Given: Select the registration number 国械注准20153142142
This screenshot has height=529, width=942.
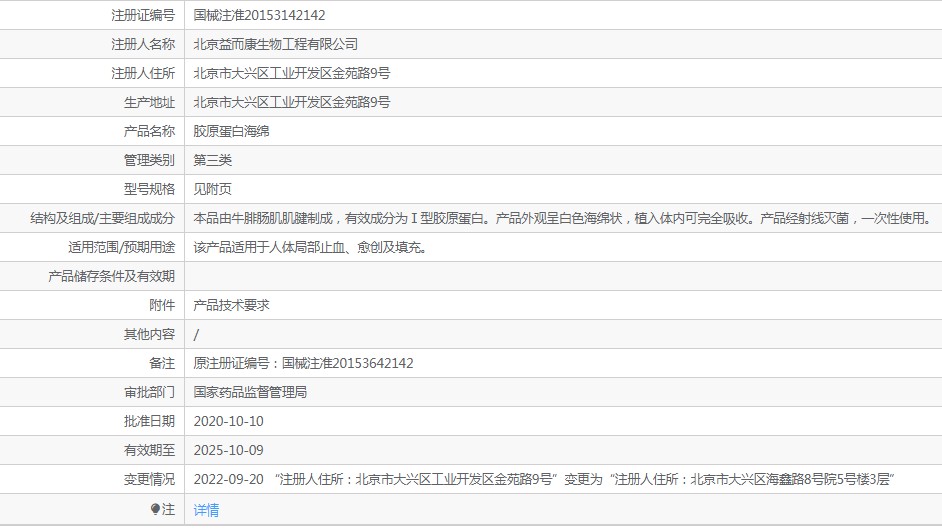Looking at the screenshot, I should (260, 15).
